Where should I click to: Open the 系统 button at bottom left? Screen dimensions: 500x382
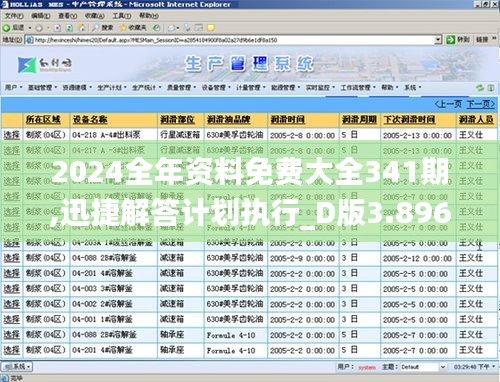point(17,367)
